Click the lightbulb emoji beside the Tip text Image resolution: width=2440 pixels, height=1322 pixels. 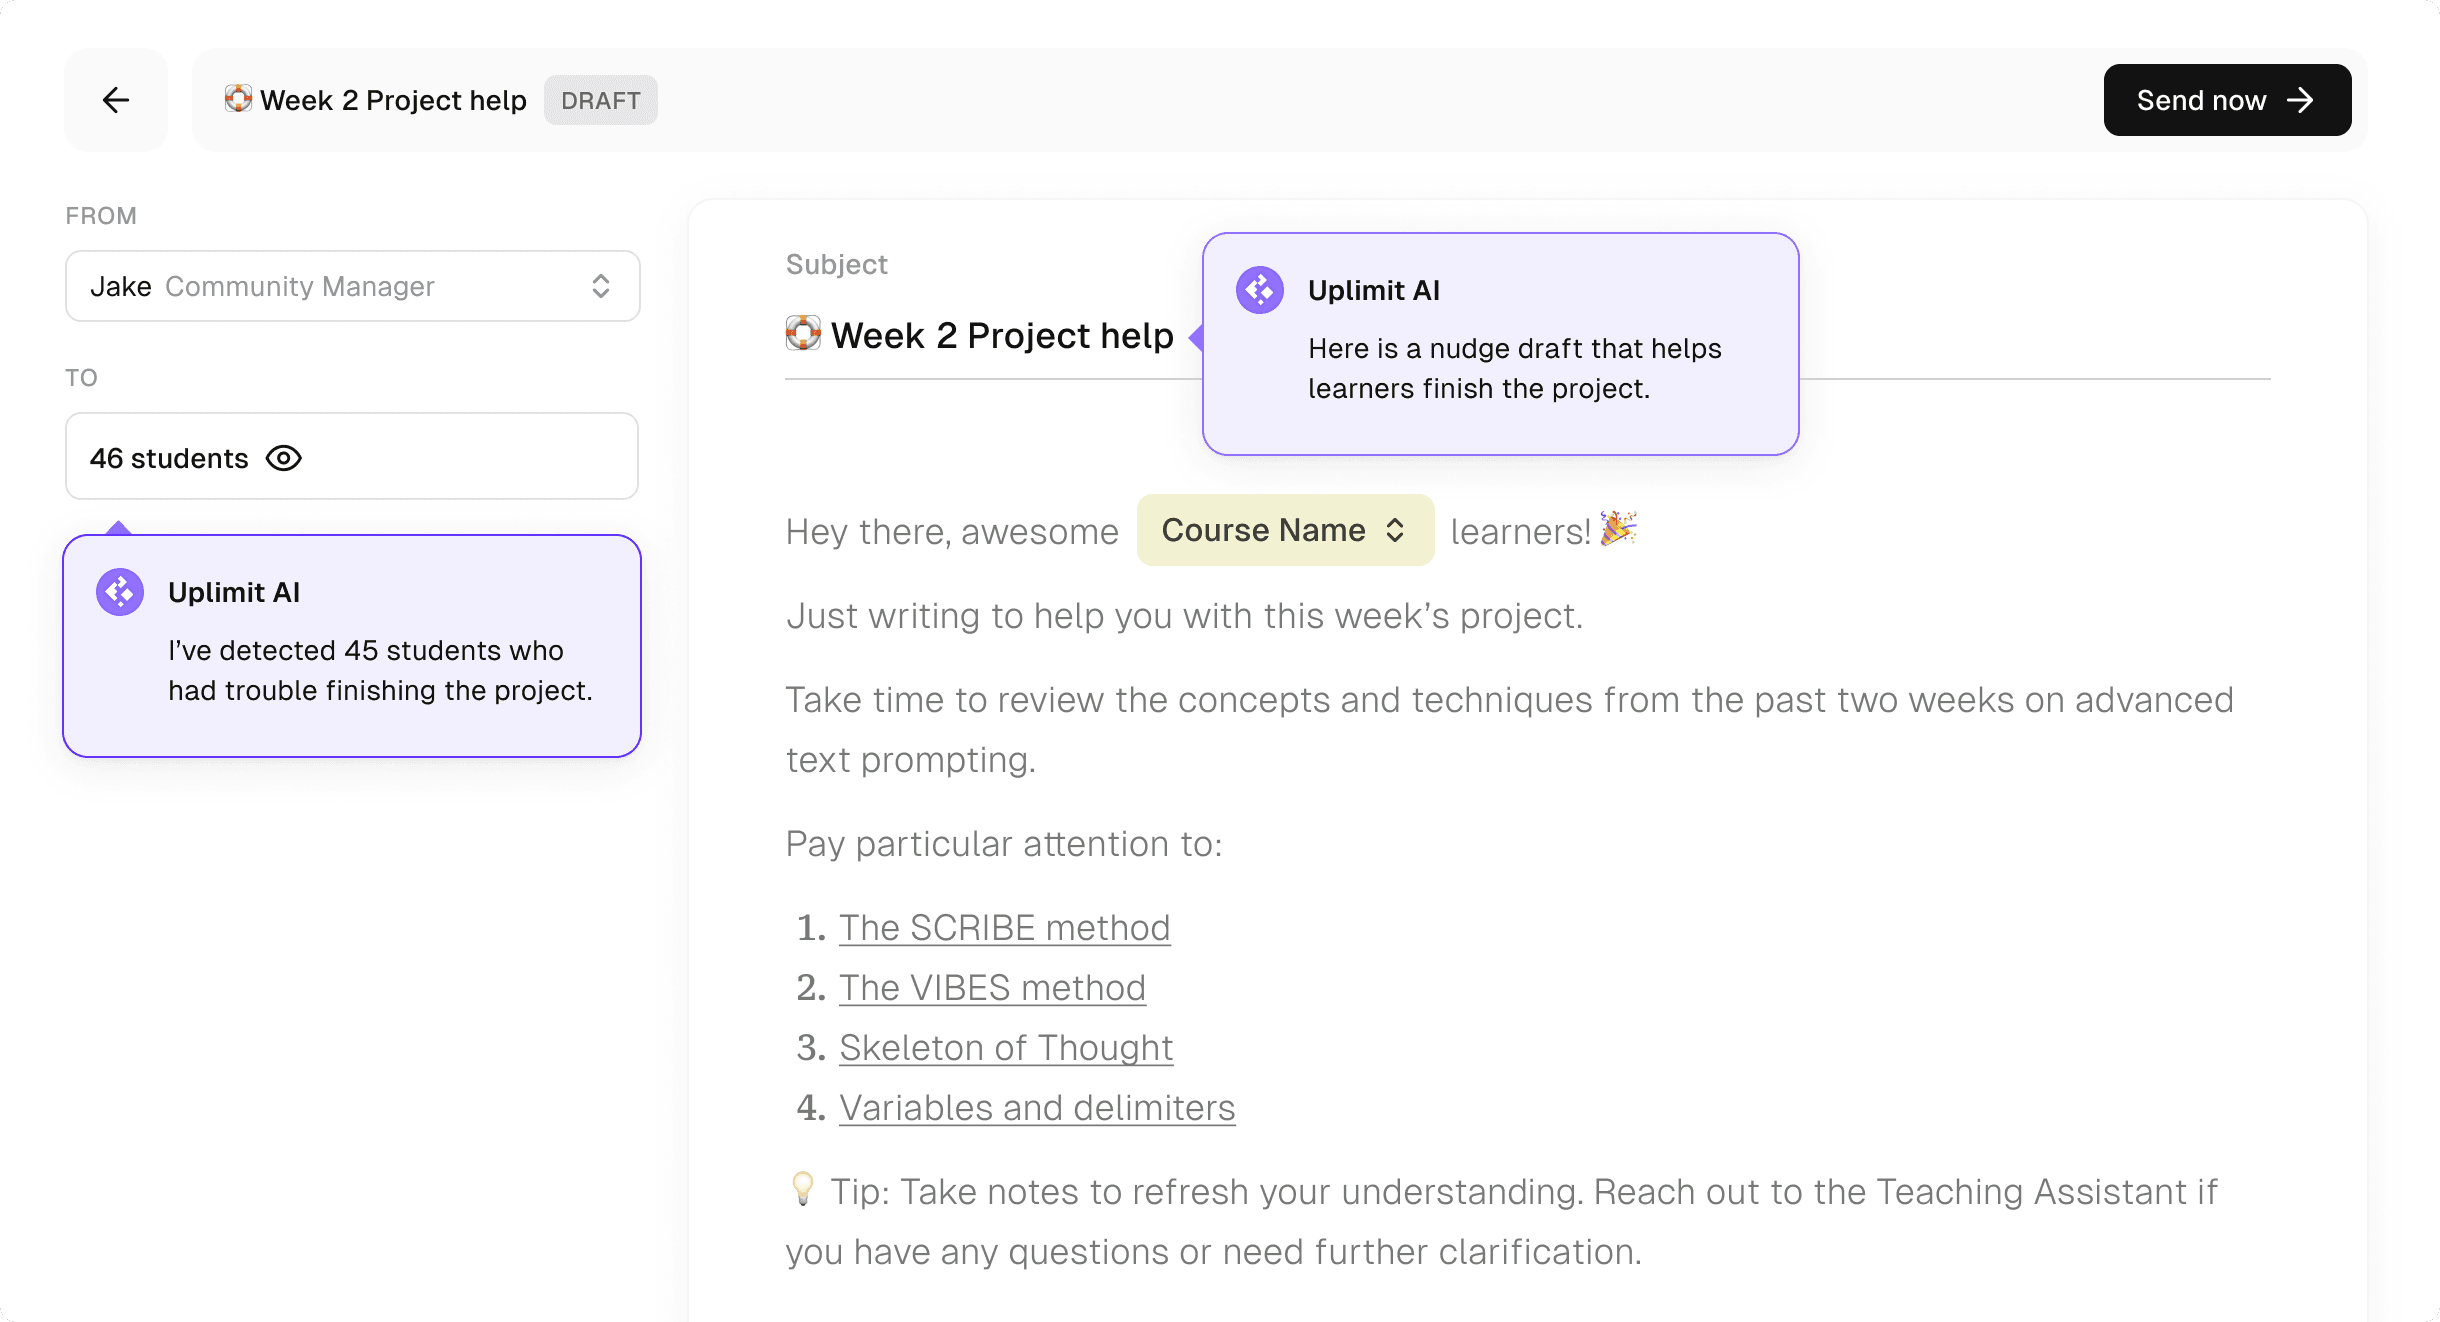(803, 1190)
